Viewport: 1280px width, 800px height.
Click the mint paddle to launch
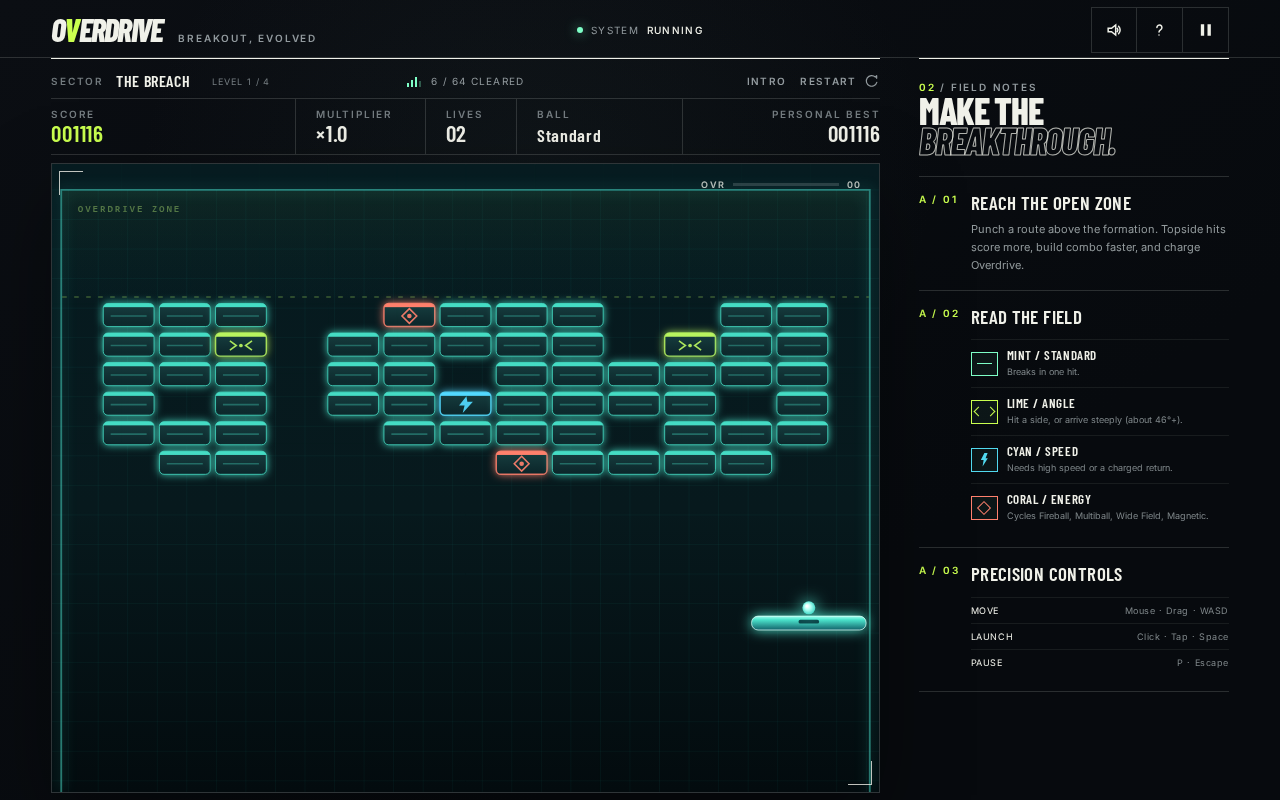(x=809, y=623)
